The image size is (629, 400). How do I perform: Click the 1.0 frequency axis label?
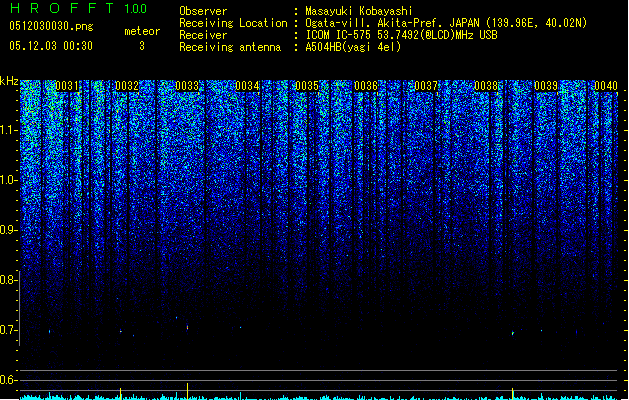9,180
